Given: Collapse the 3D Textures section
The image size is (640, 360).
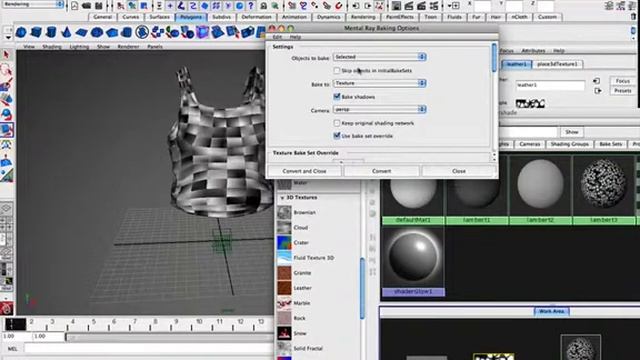Looking at the screenshot, I should 282,198.
